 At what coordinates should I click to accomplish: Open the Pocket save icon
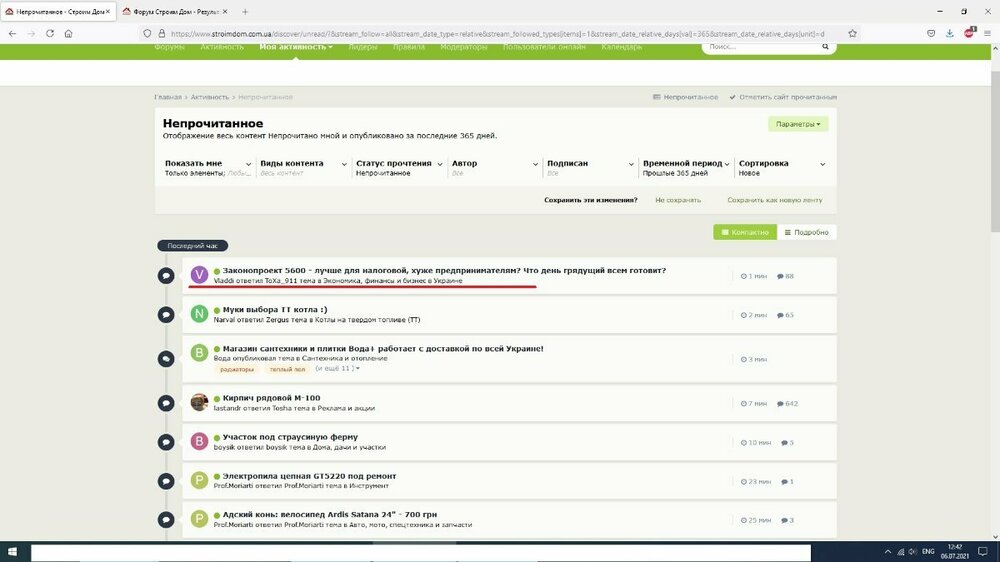pos(931,33)
